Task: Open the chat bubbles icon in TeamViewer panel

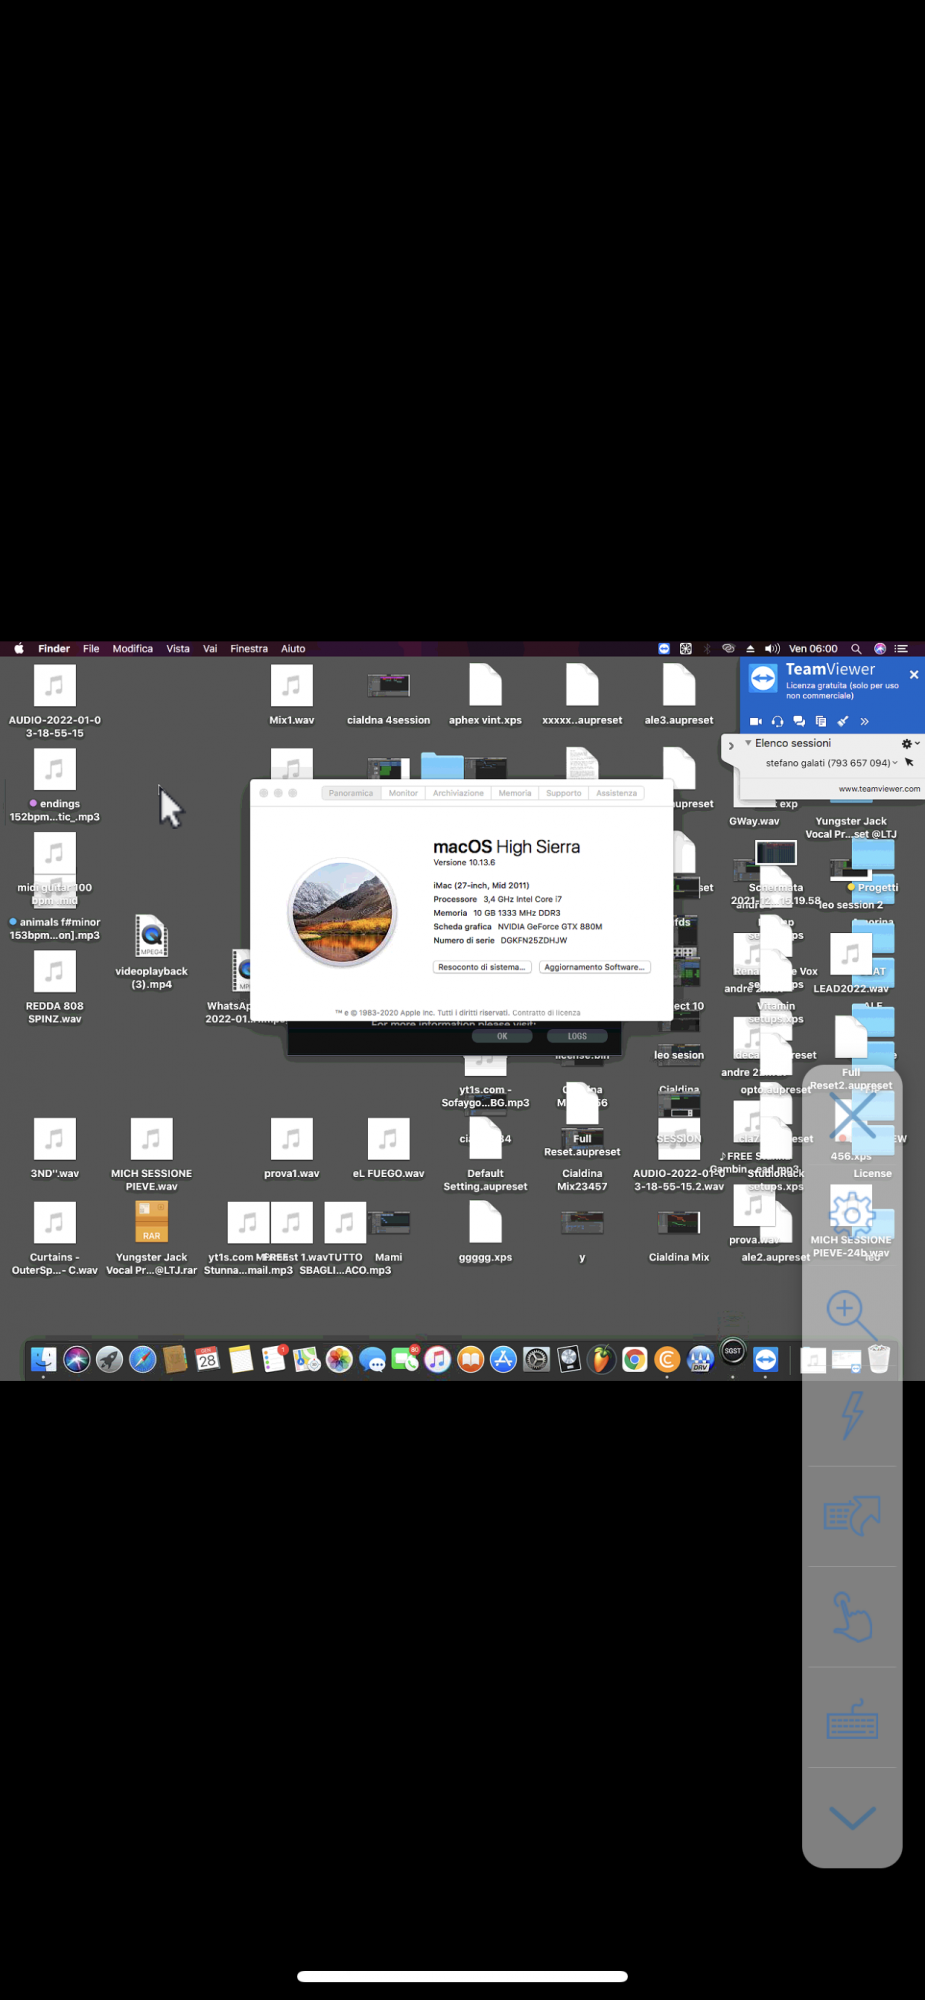Action: click(799, 721)
